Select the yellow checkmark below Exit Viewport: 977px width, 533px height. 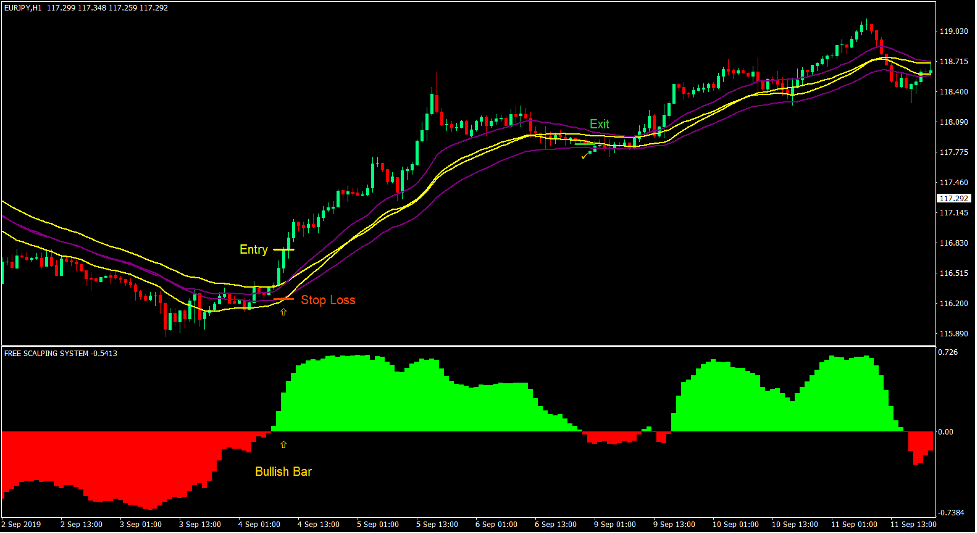point(585,156)
